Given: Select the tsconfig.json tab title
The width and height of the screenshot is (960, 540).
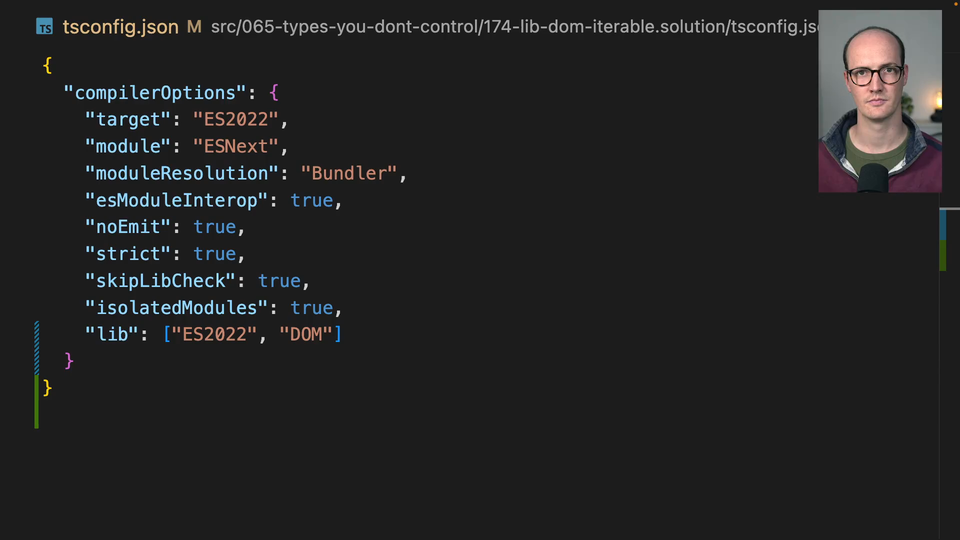Looking at the screenshot, I should click(120, 27).
